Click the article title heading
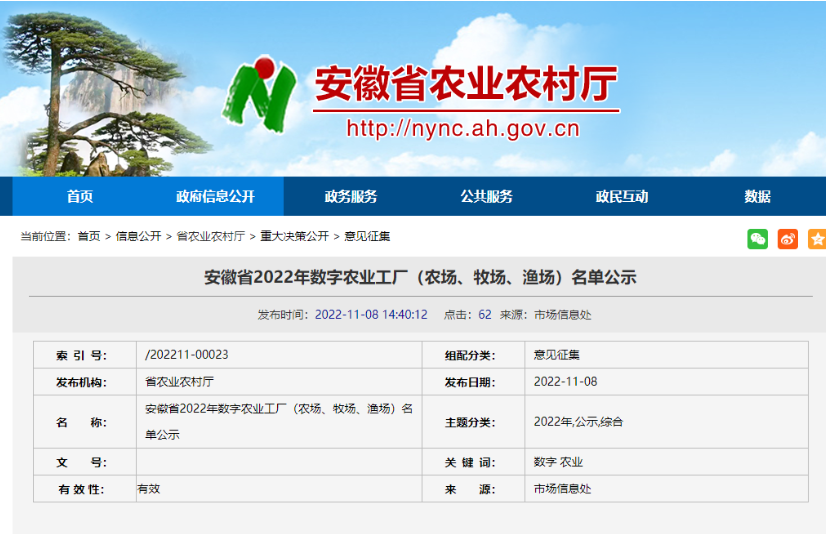The width and height of the screenshot is (826, 534). [420, 277]
